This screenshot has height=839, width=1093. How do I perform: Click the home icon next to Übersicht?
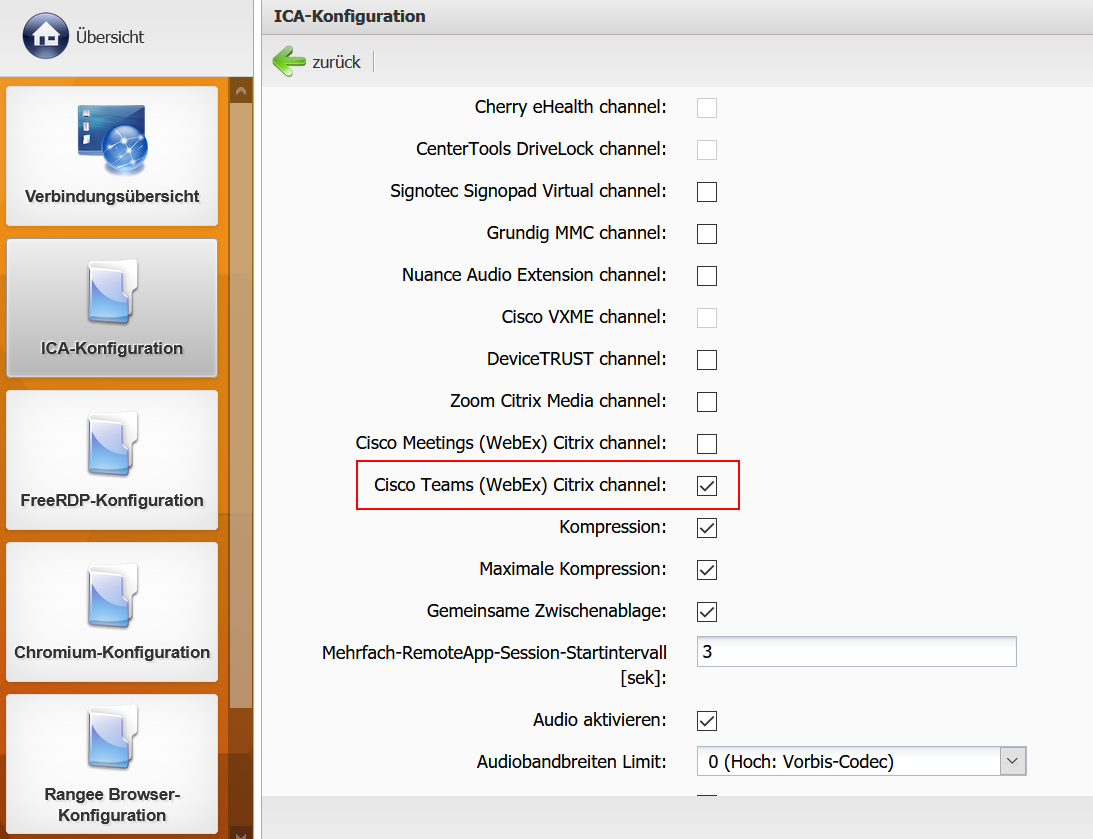pyautogui.click(x=45, y=36)
